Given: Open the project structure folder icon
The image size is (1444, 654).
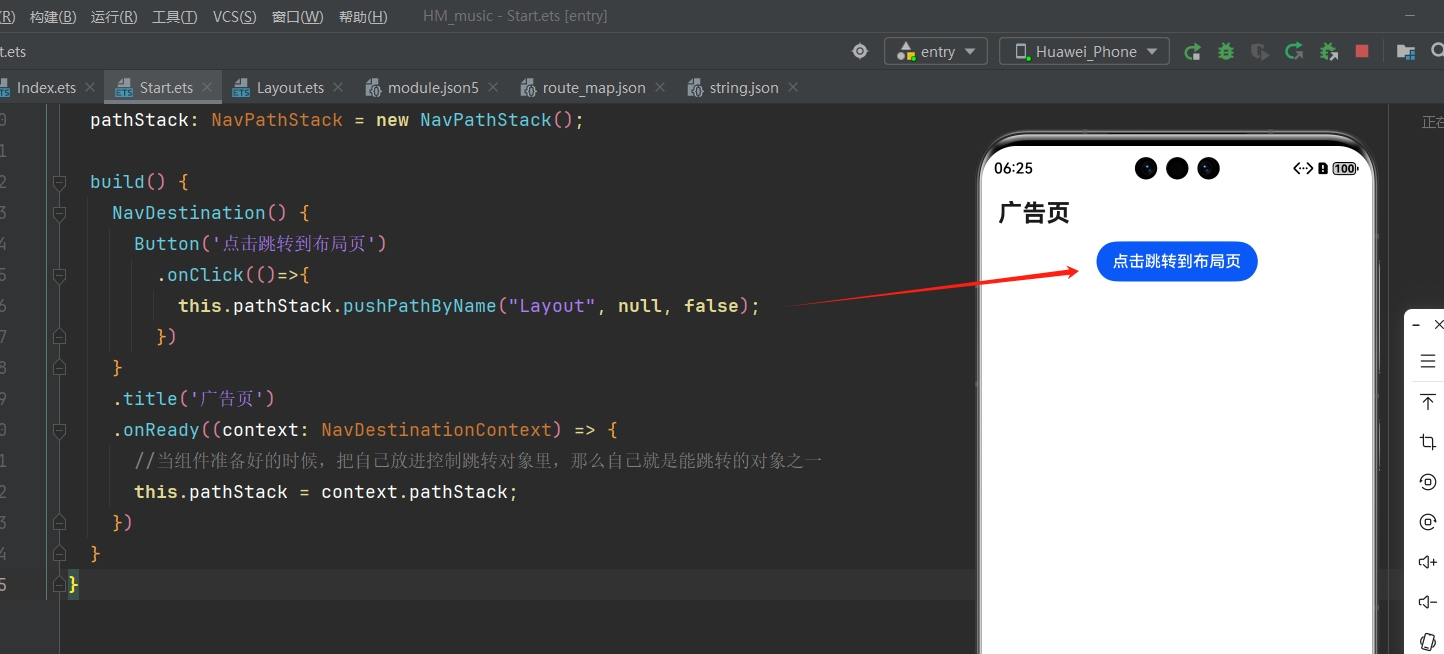Looking at the screenshot, I should click(x=1405, y=52).
